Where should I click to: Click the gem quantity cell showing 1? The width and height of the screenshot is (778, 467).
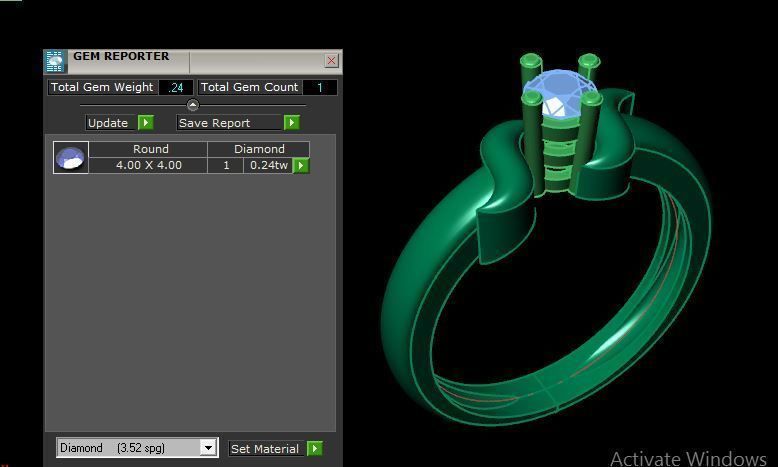point(226,165)
